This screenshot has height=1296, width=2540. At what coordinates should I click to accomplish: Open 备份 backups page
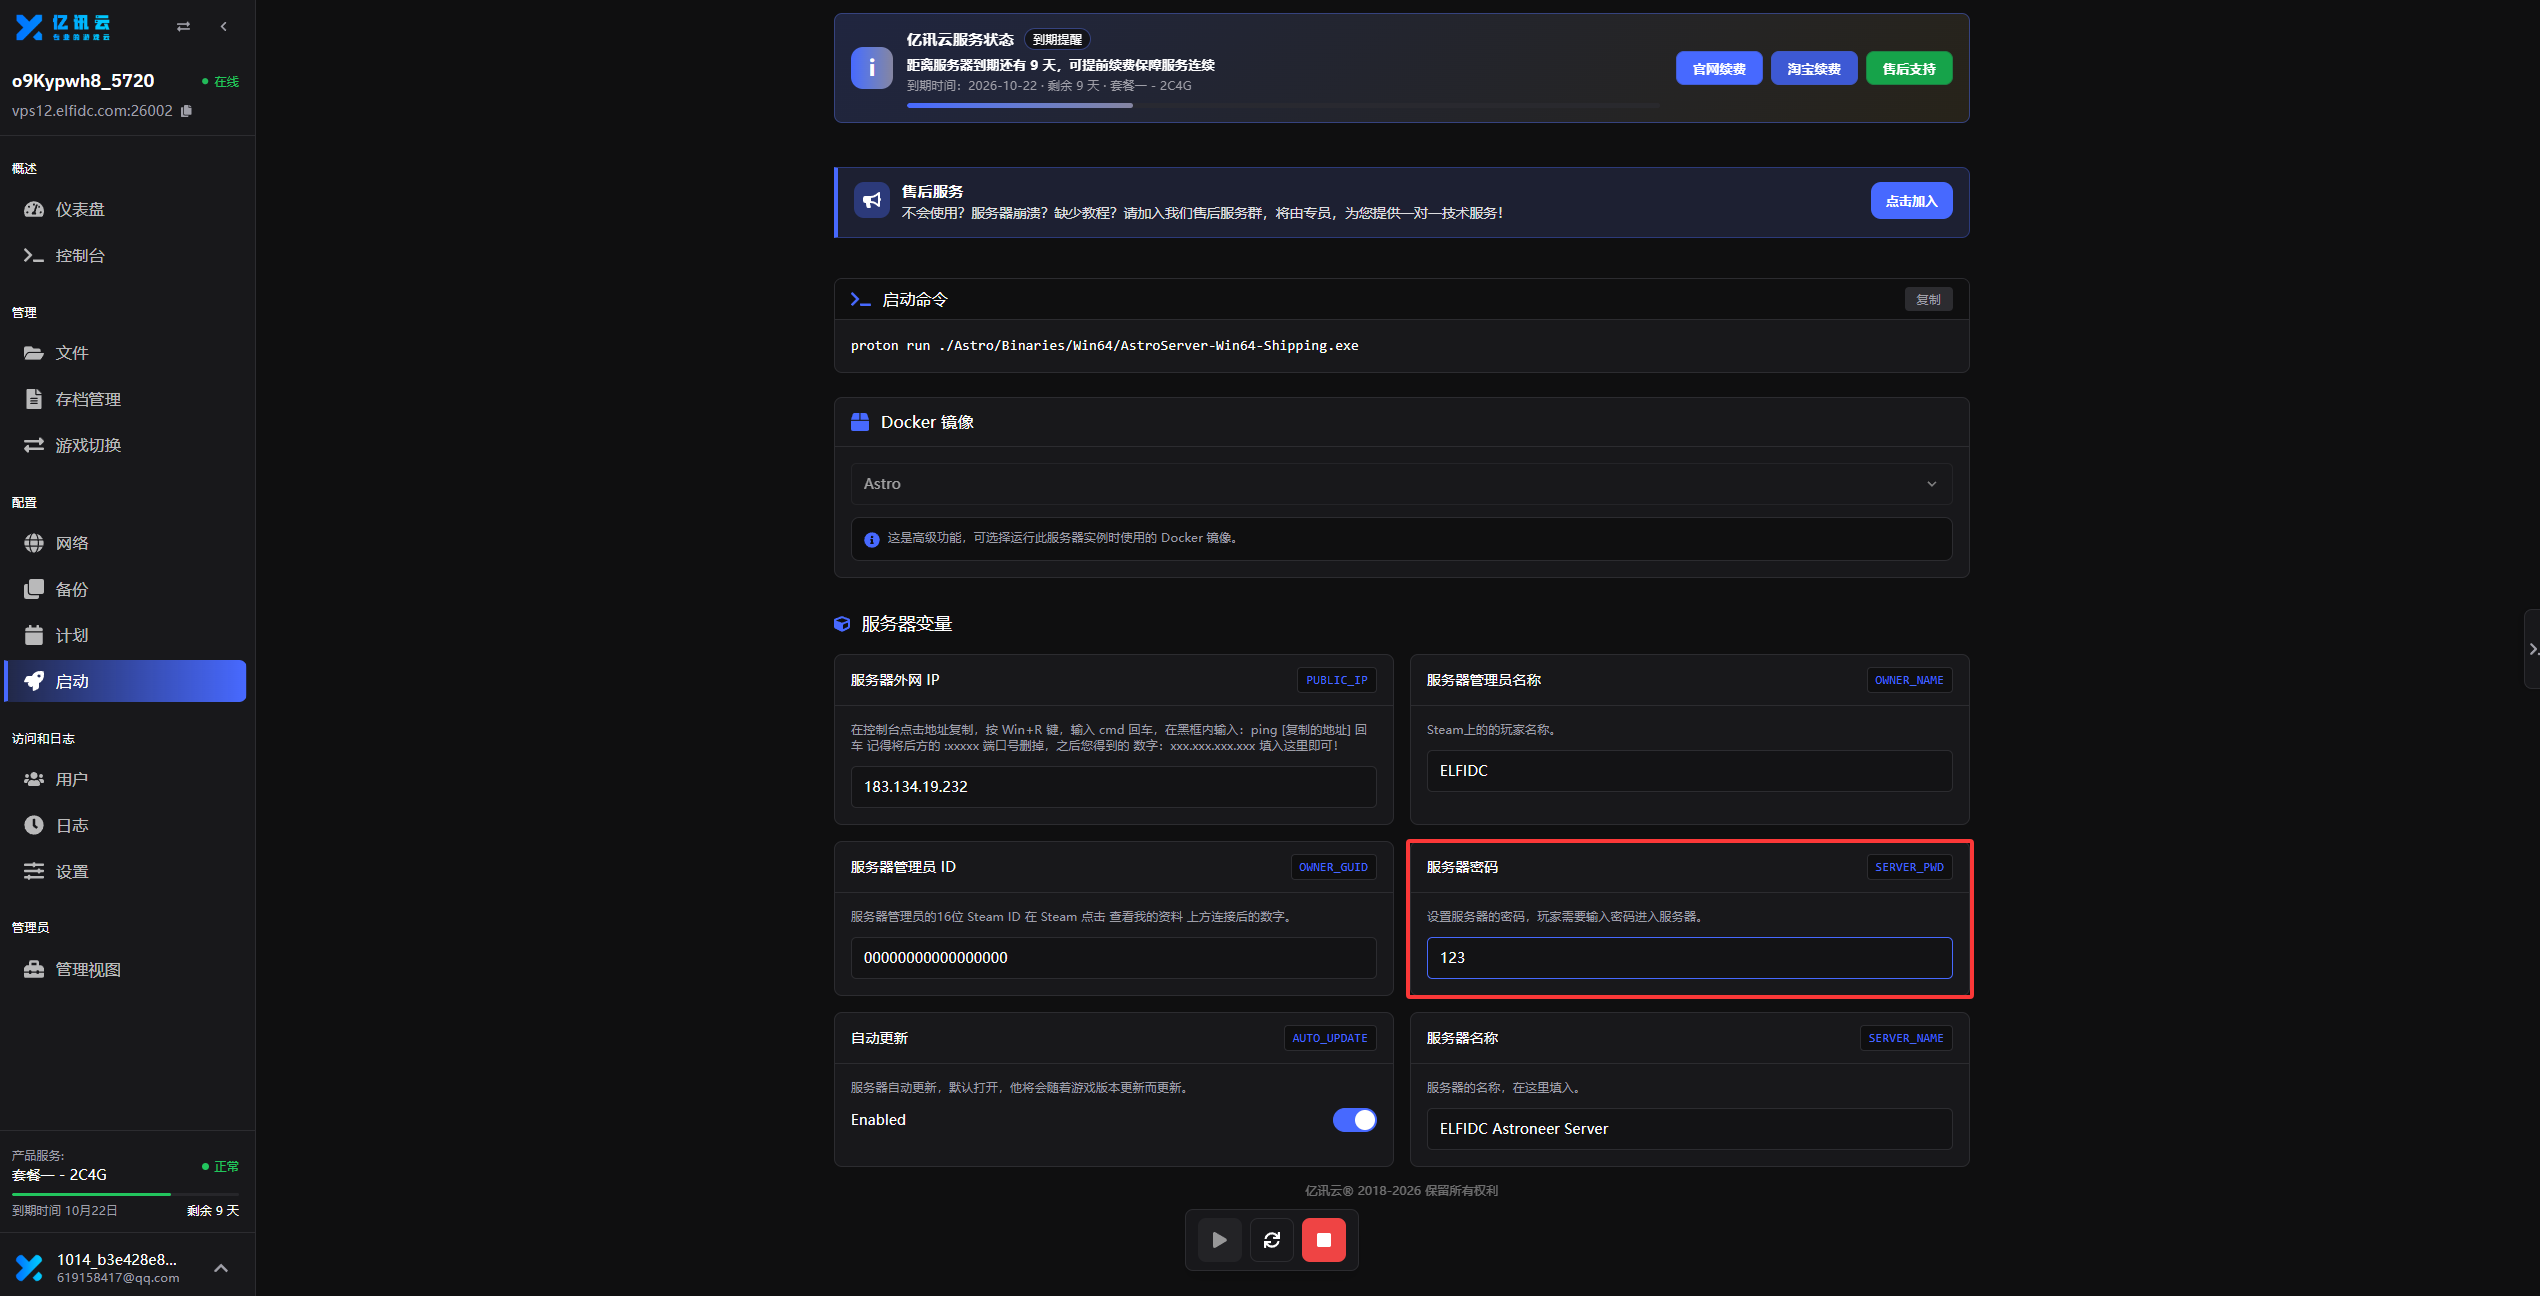[x=125, y=589]
